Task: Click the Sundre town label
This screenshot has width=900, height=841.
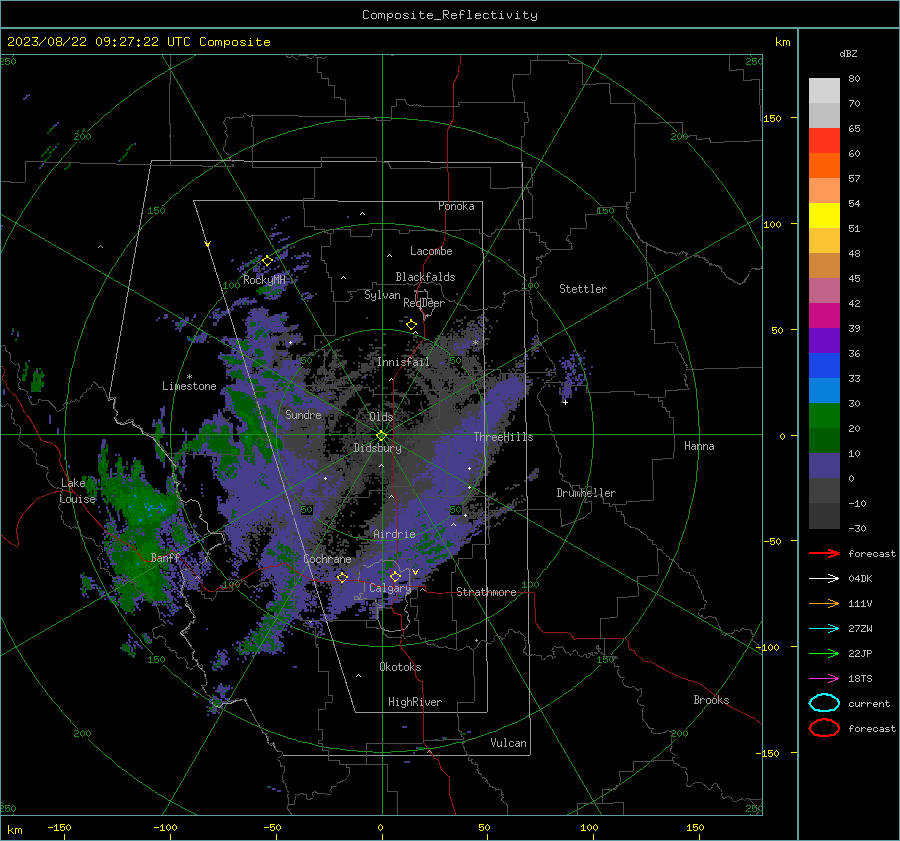Action: pos(303,414)
